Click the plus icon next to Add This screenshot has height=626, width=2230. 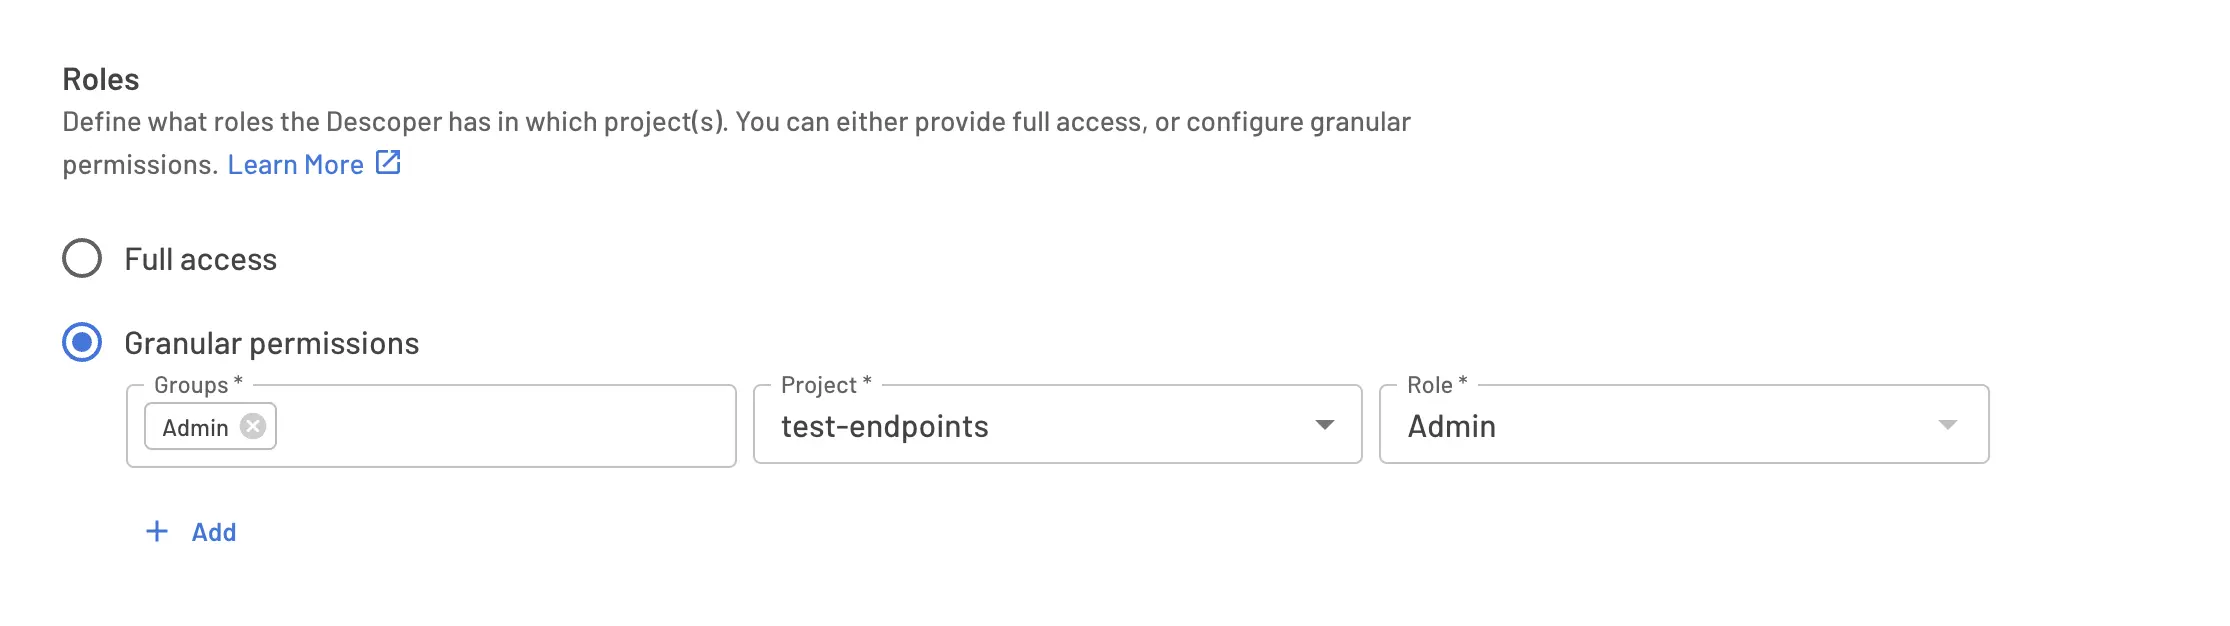click(156, 532)
